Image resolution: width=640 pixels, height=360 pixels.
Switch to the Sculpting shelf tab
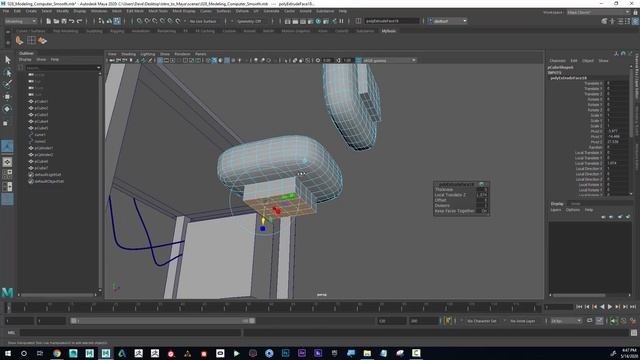click(94, 31)
